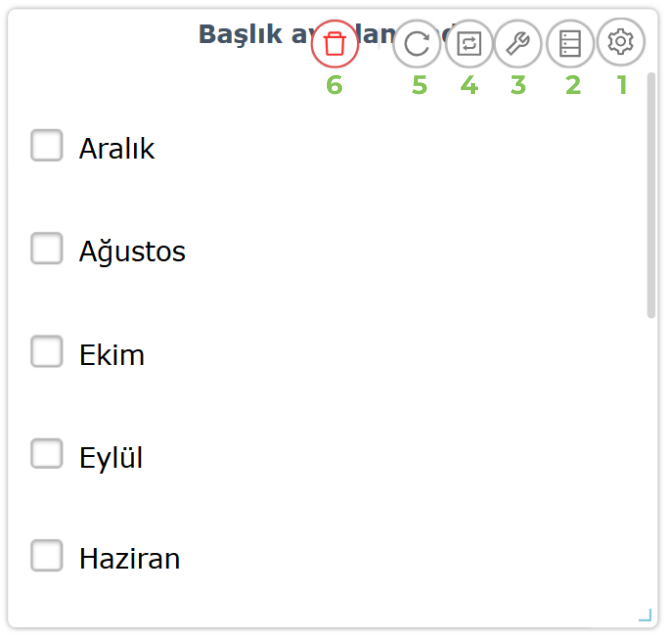Click the red trash delete icon
This screenshot has height=639, width=669.
point(334,44)
